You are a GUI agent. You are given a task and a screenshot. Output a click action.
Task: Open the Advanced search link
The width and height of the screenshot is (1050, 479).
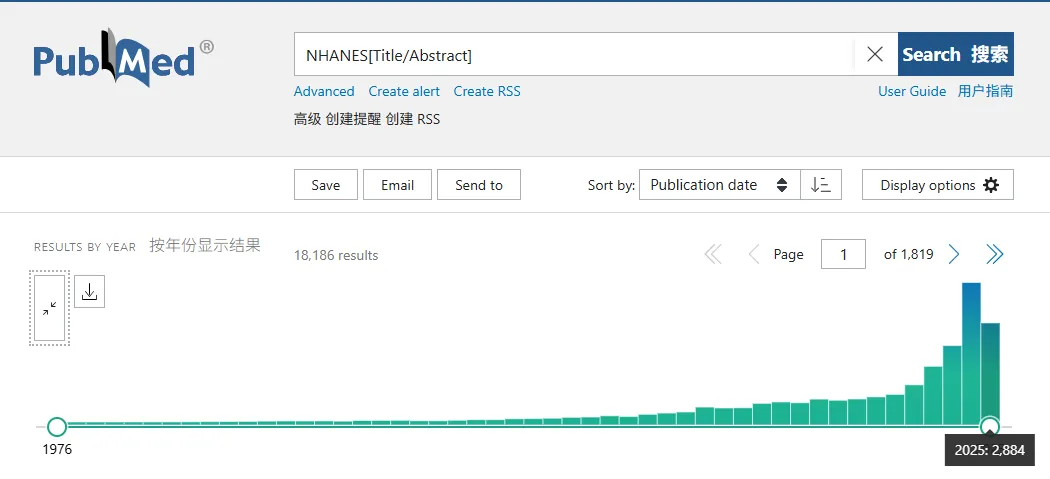(x=324, y=91)
